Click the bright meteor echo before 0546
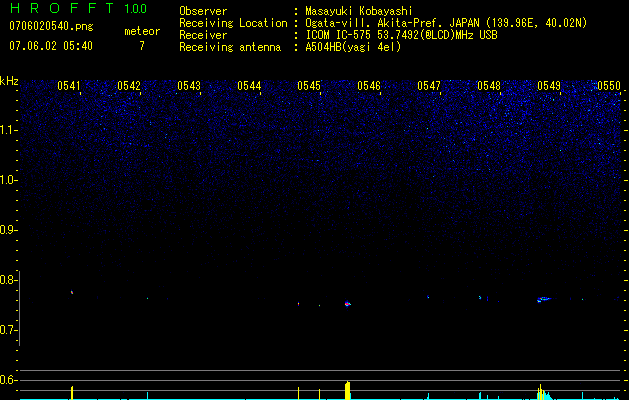This screenshot has width=629, height=400. tap(347, 304)
